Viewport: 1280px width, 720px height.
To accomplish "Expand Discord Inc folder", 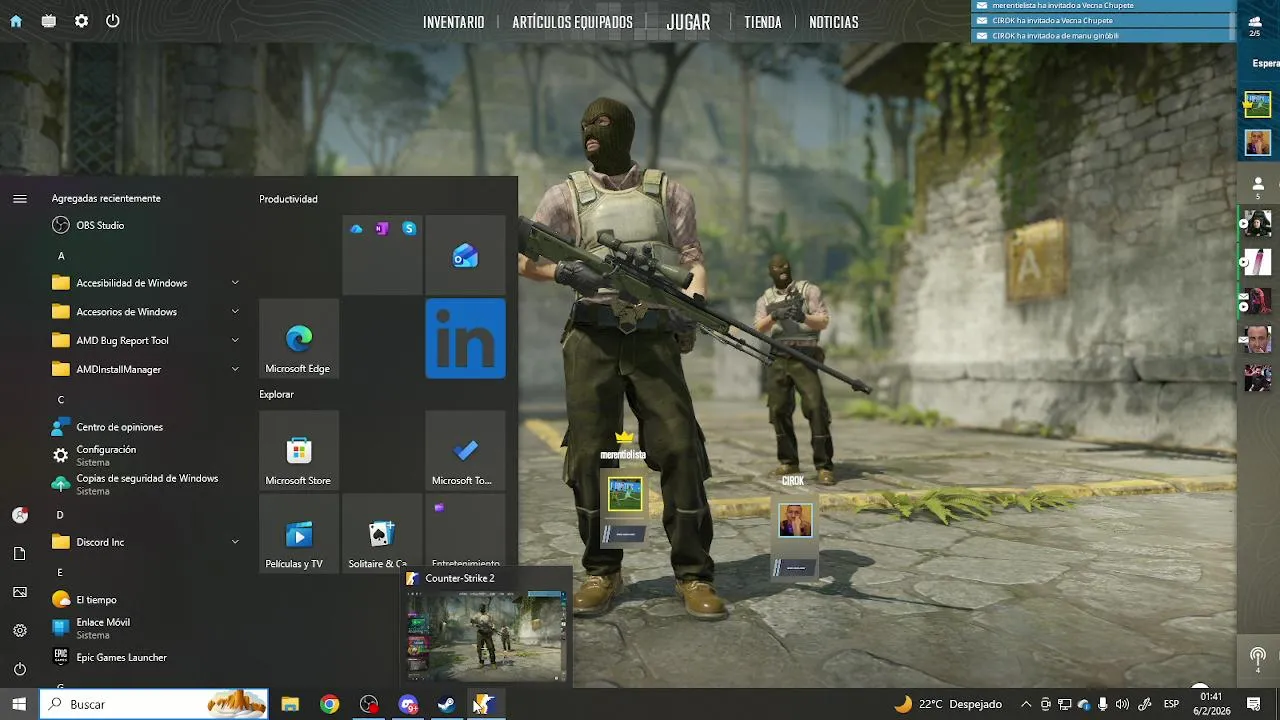I will pyautogui.click(x=146, y=542).
